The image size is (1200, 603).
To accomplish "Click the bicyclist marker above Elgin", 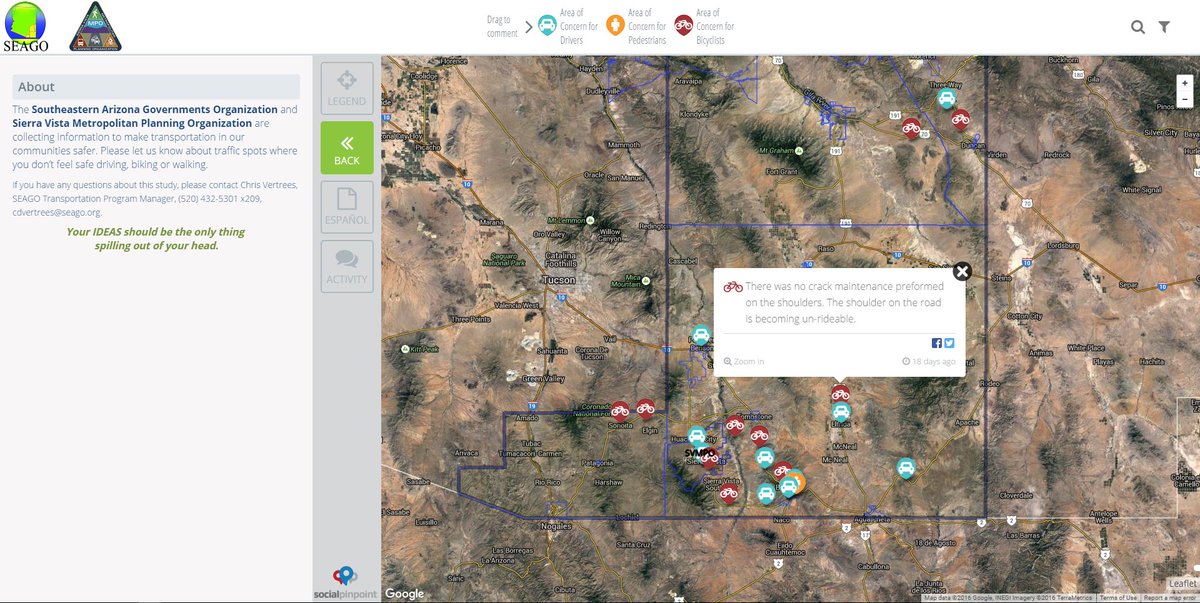I will pyautogui.click(x=645, y=407).
